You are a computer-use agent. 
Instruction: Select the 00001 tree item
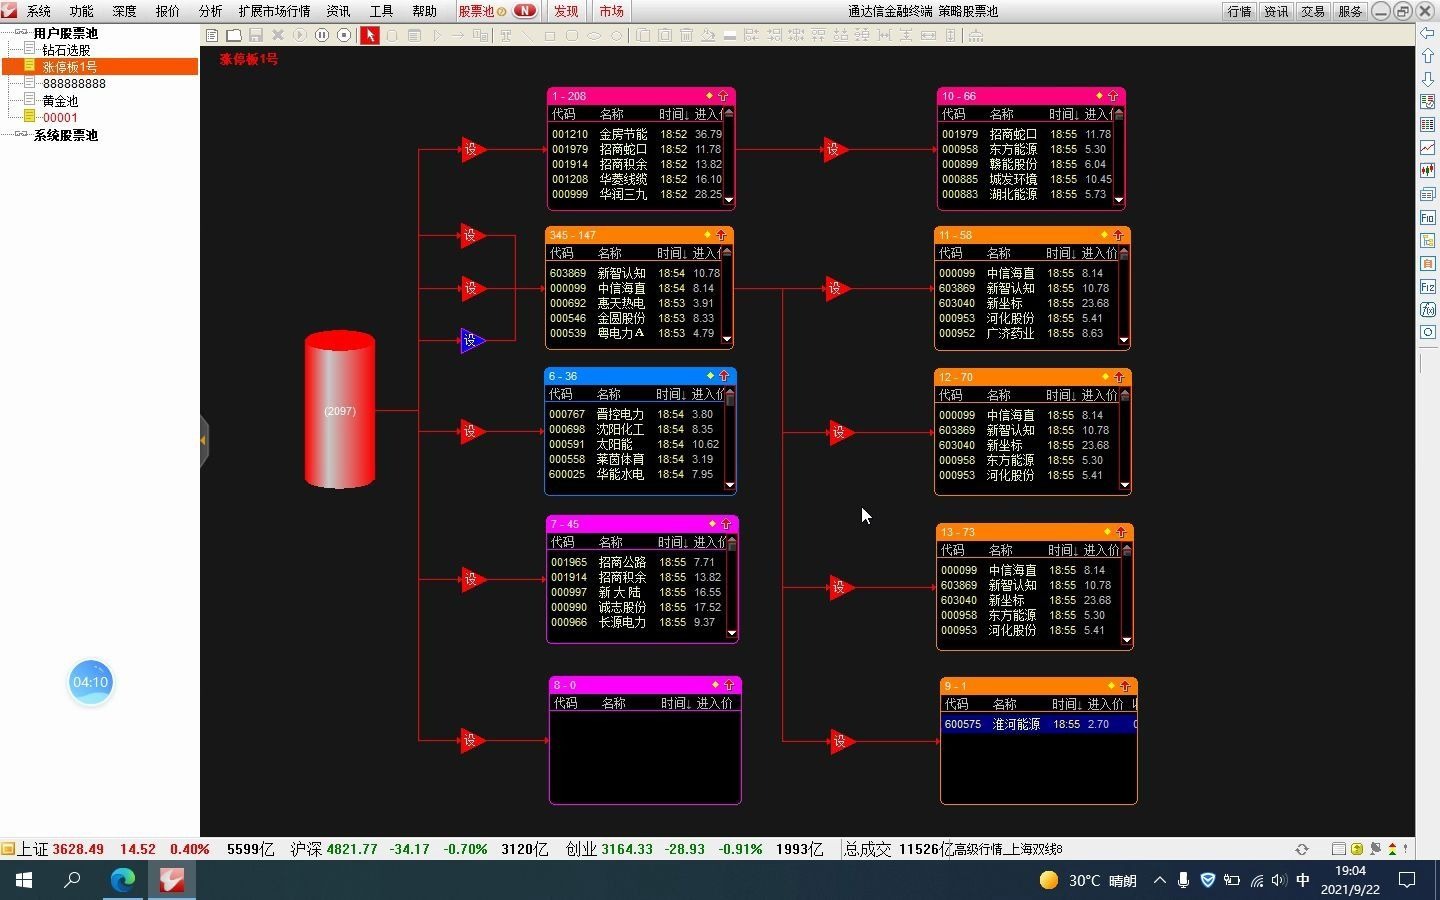point(60,117)
